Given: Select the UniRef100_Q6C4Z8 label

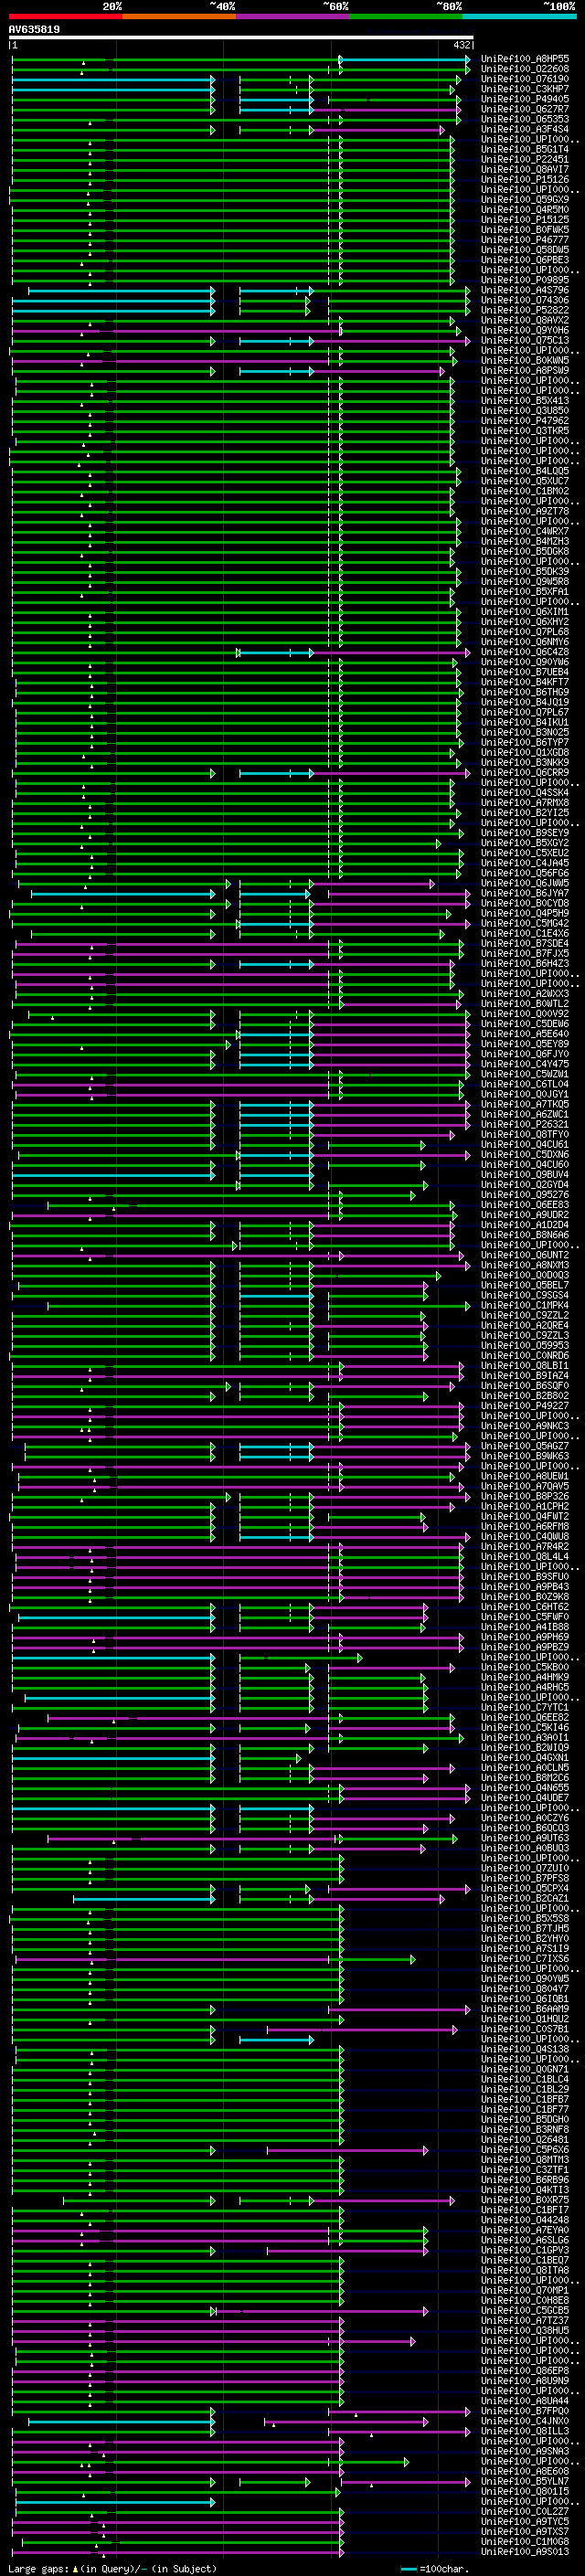Looking at the screenshot, I should [525, 652].
